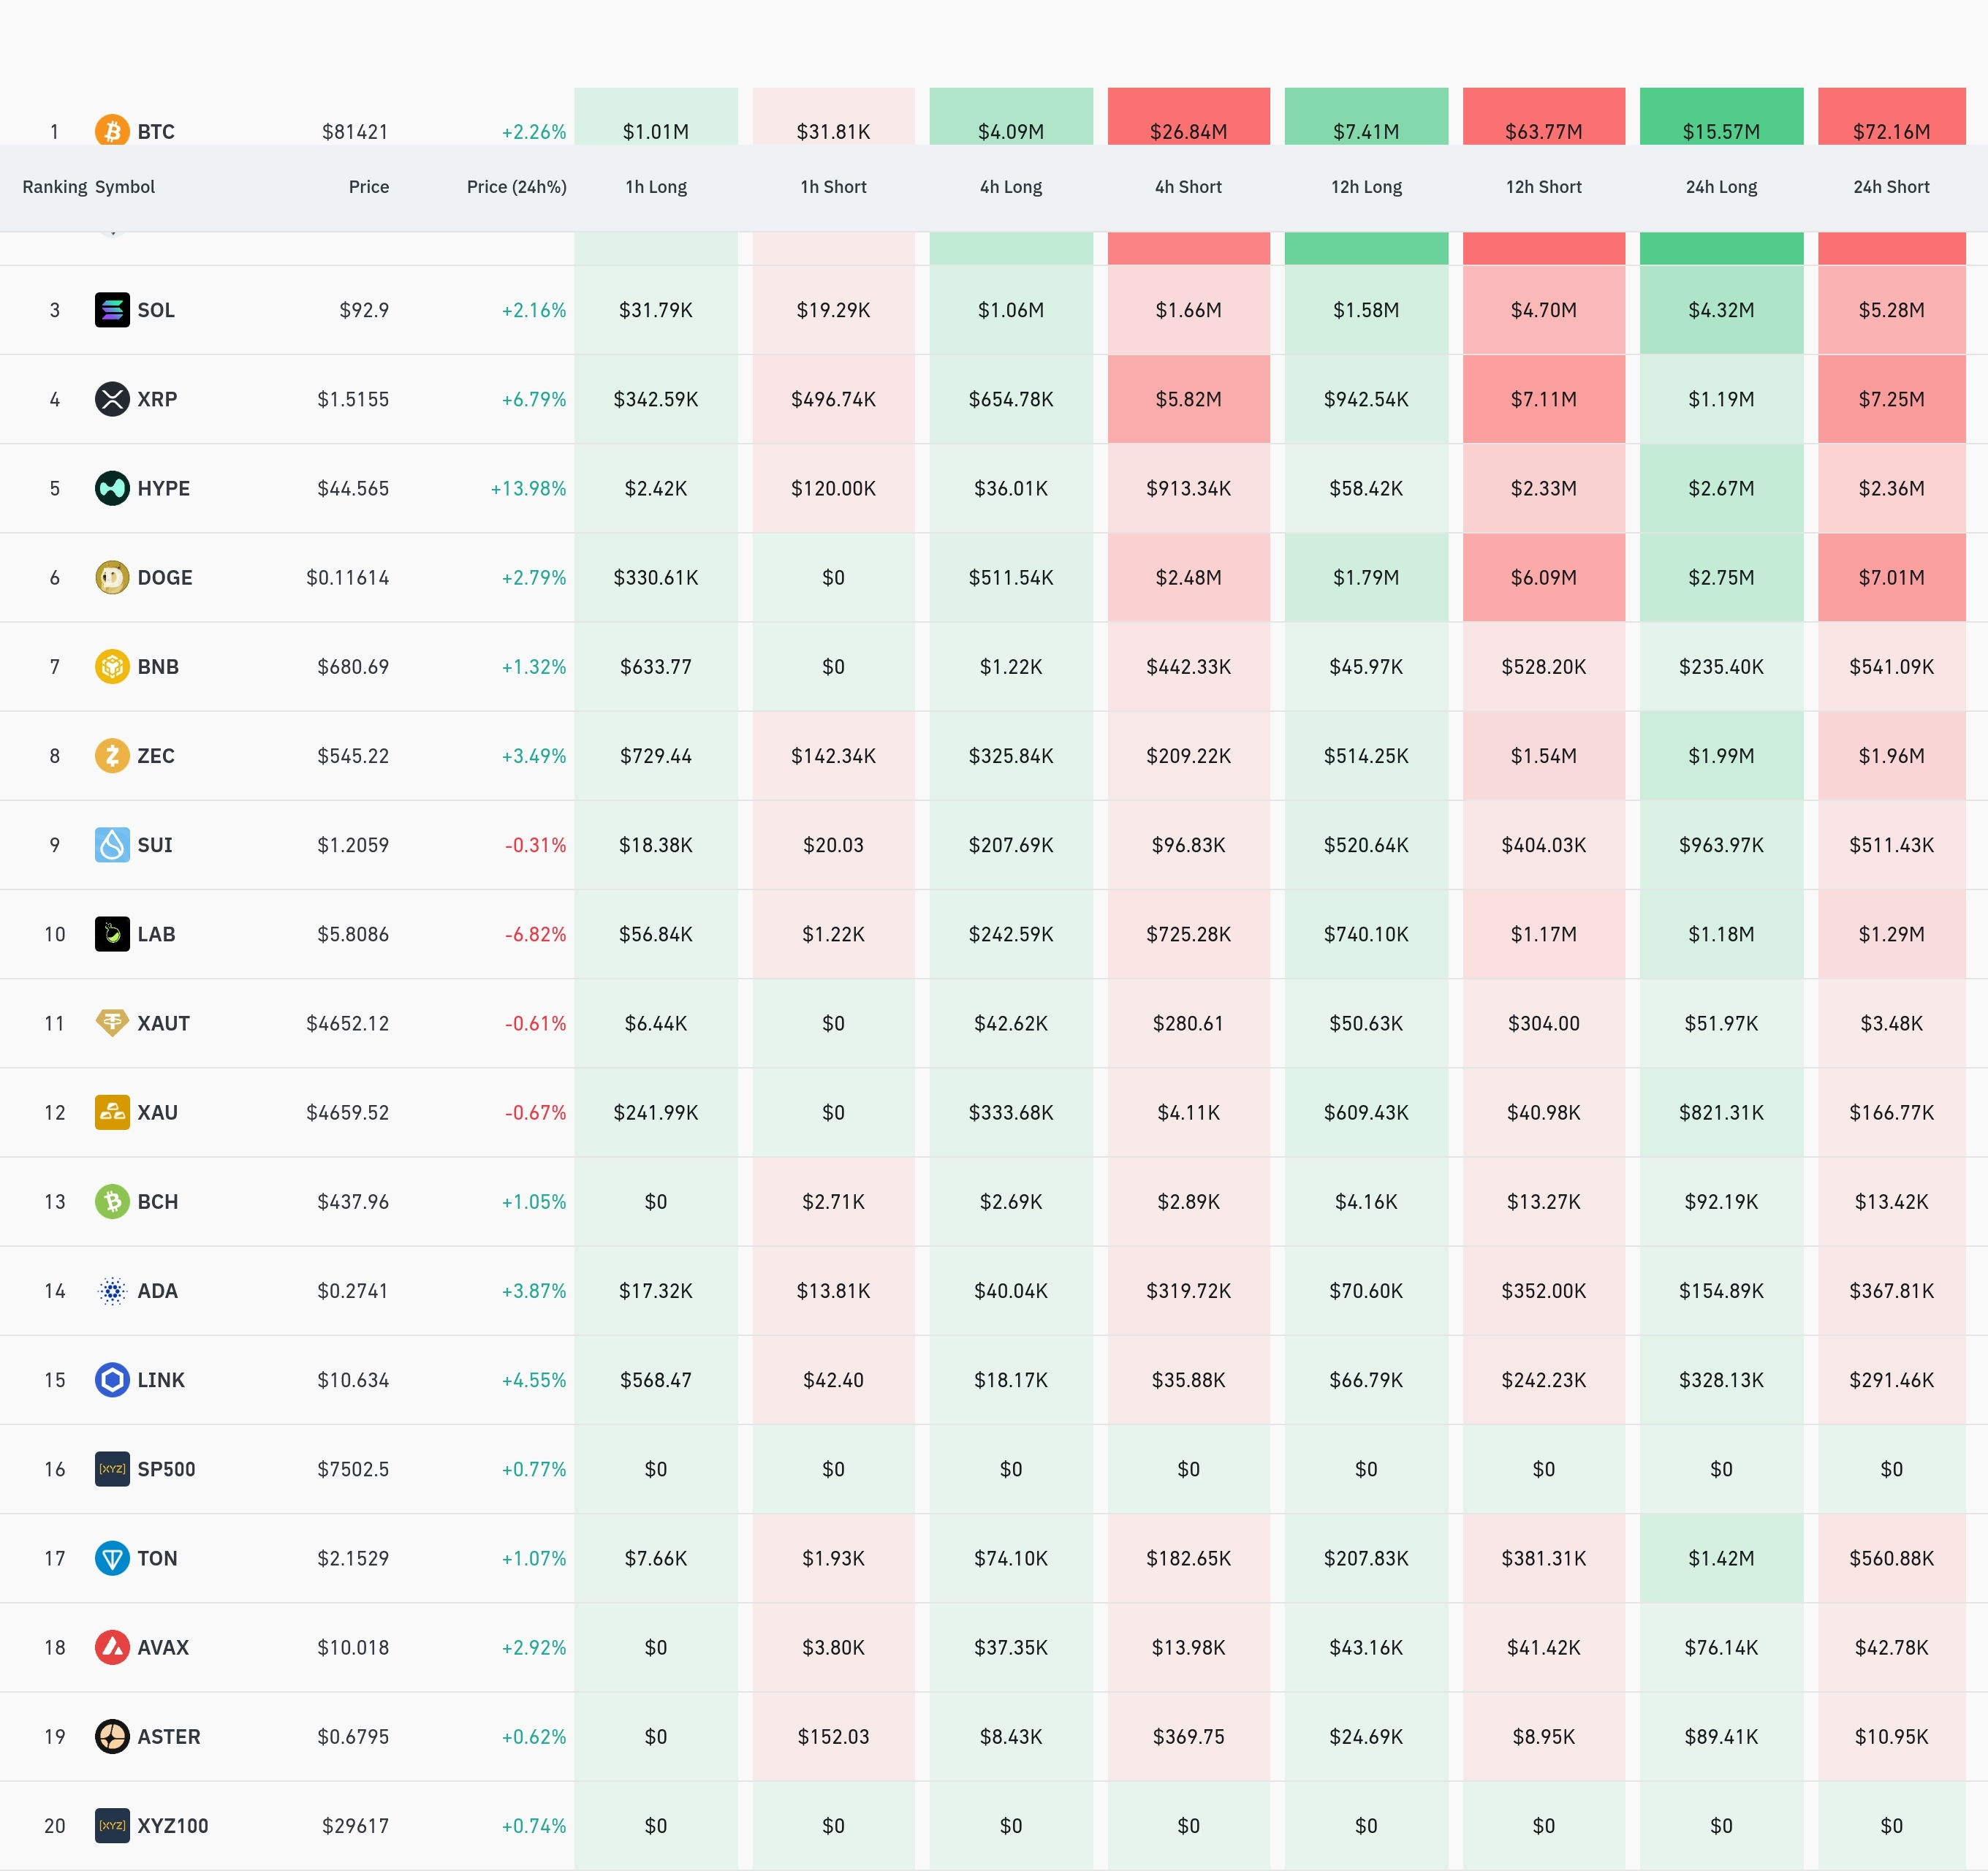Click BTC price $81421
This screenshot has width=1988, height=1871.
(355, 132)
